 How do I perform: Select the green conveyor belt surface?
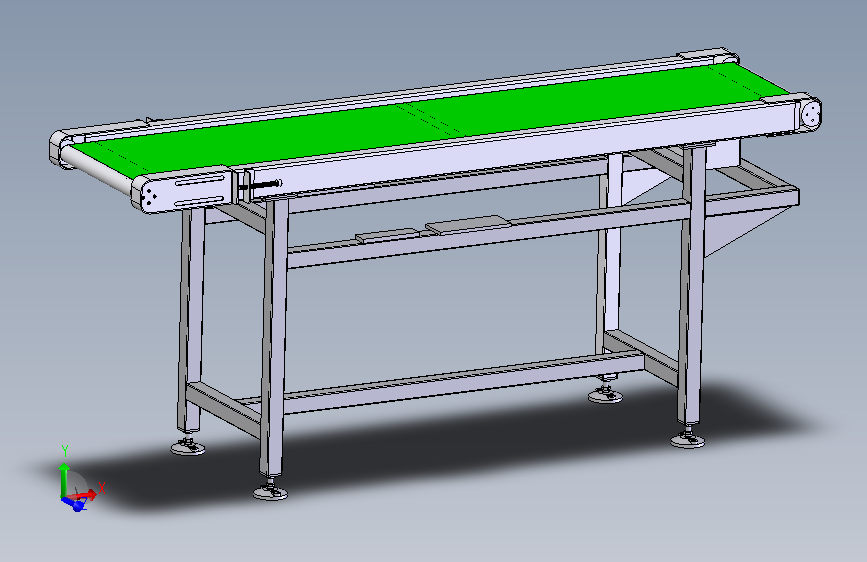[x=431, y=118]
